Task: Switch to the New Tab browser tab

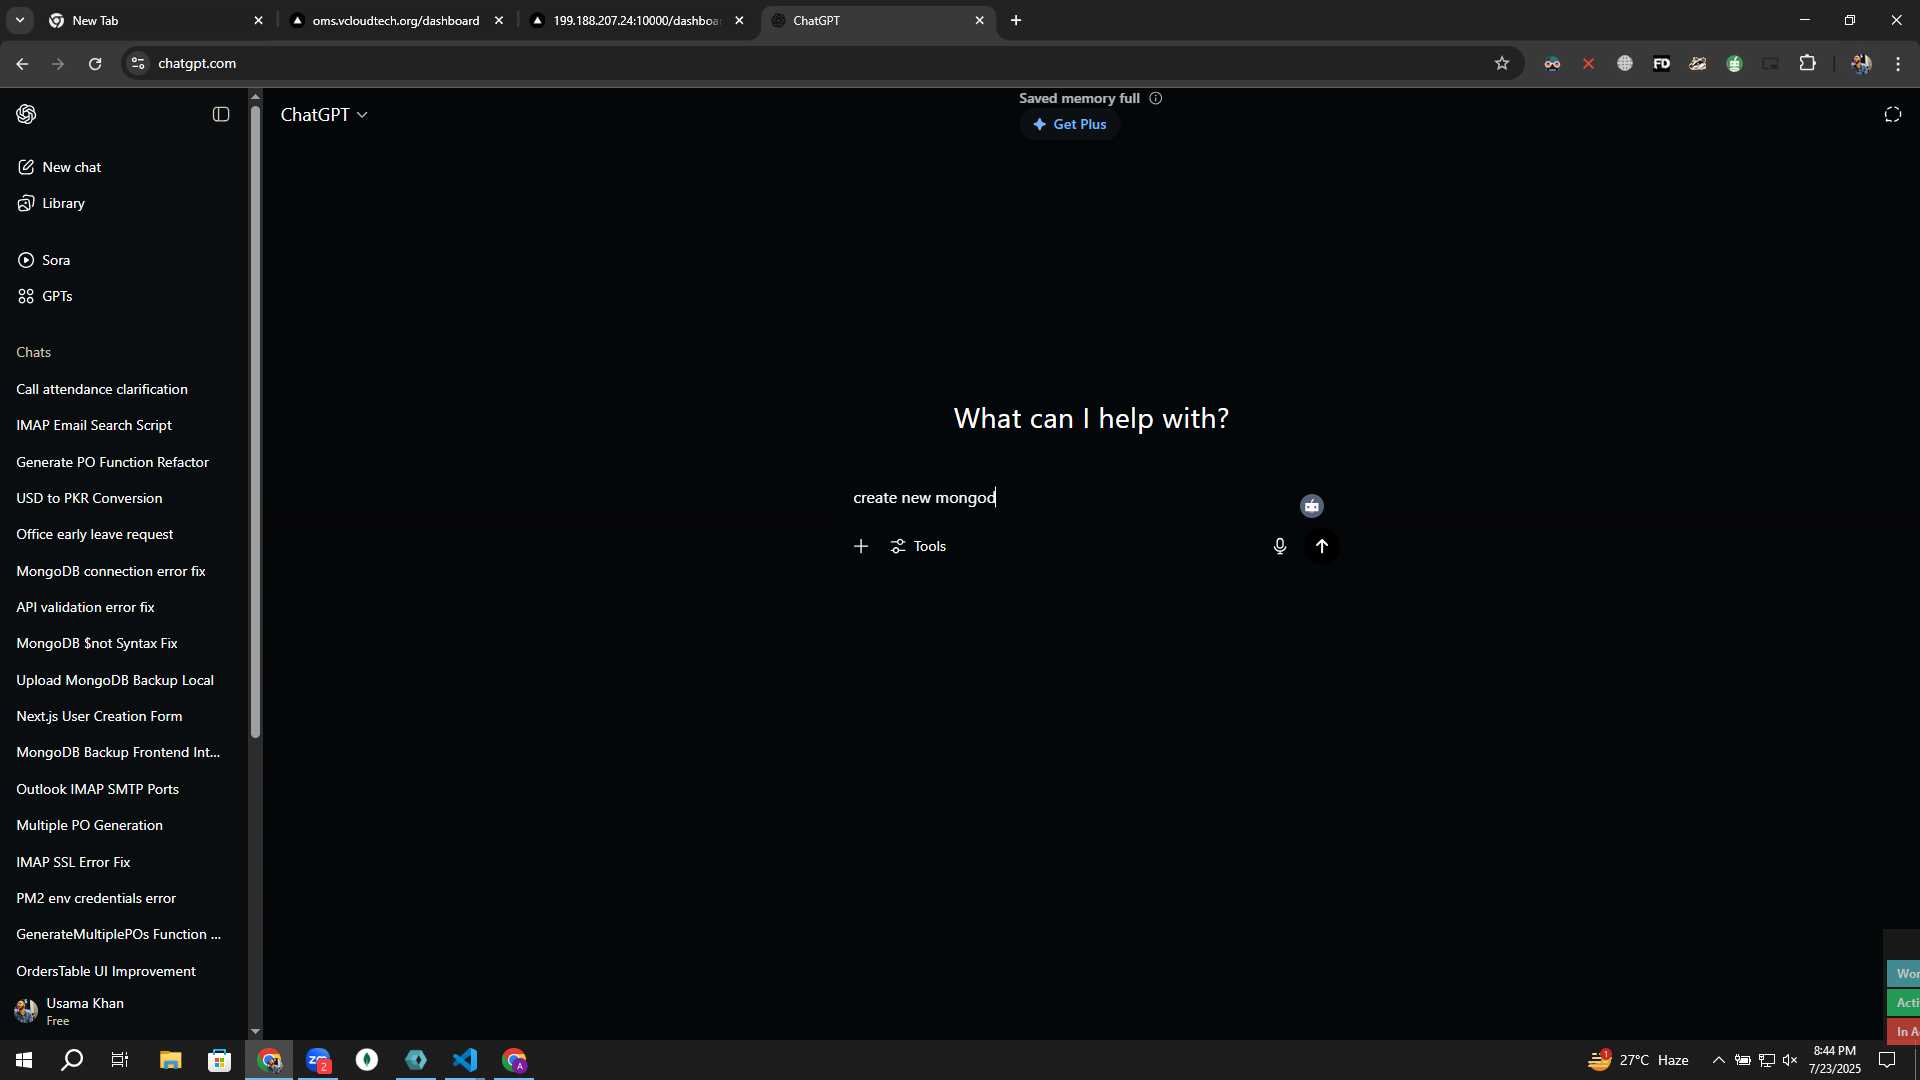Action: 155,20
